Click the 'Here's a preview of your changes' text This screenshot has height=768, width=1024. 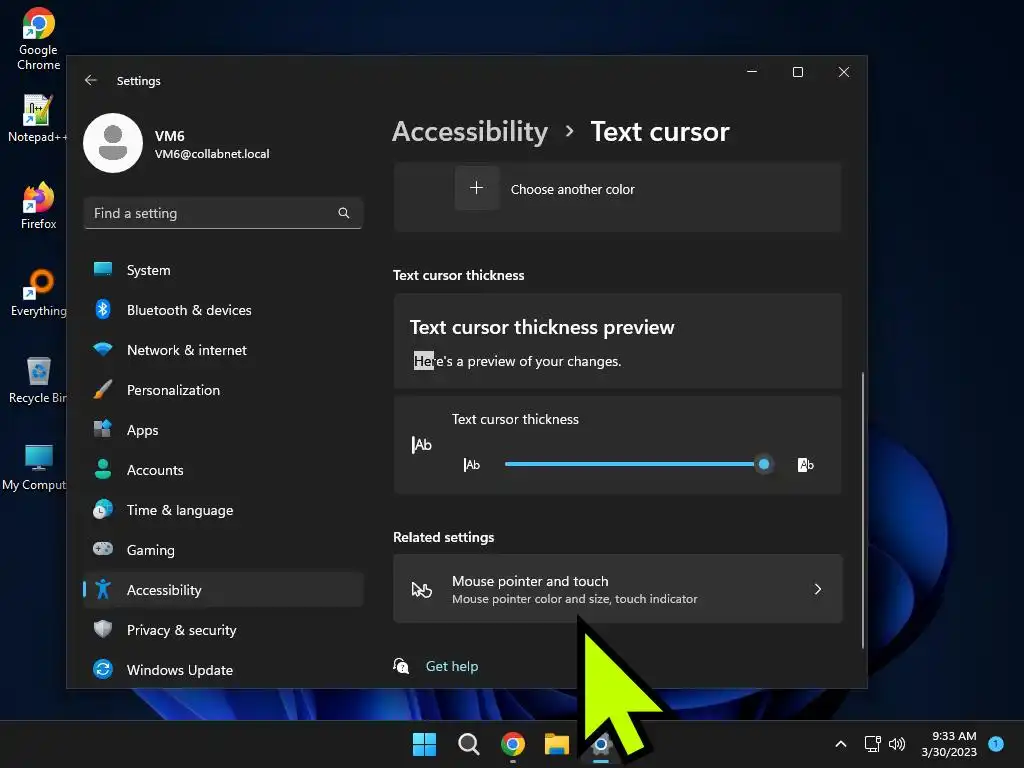[x=517, y=361]
